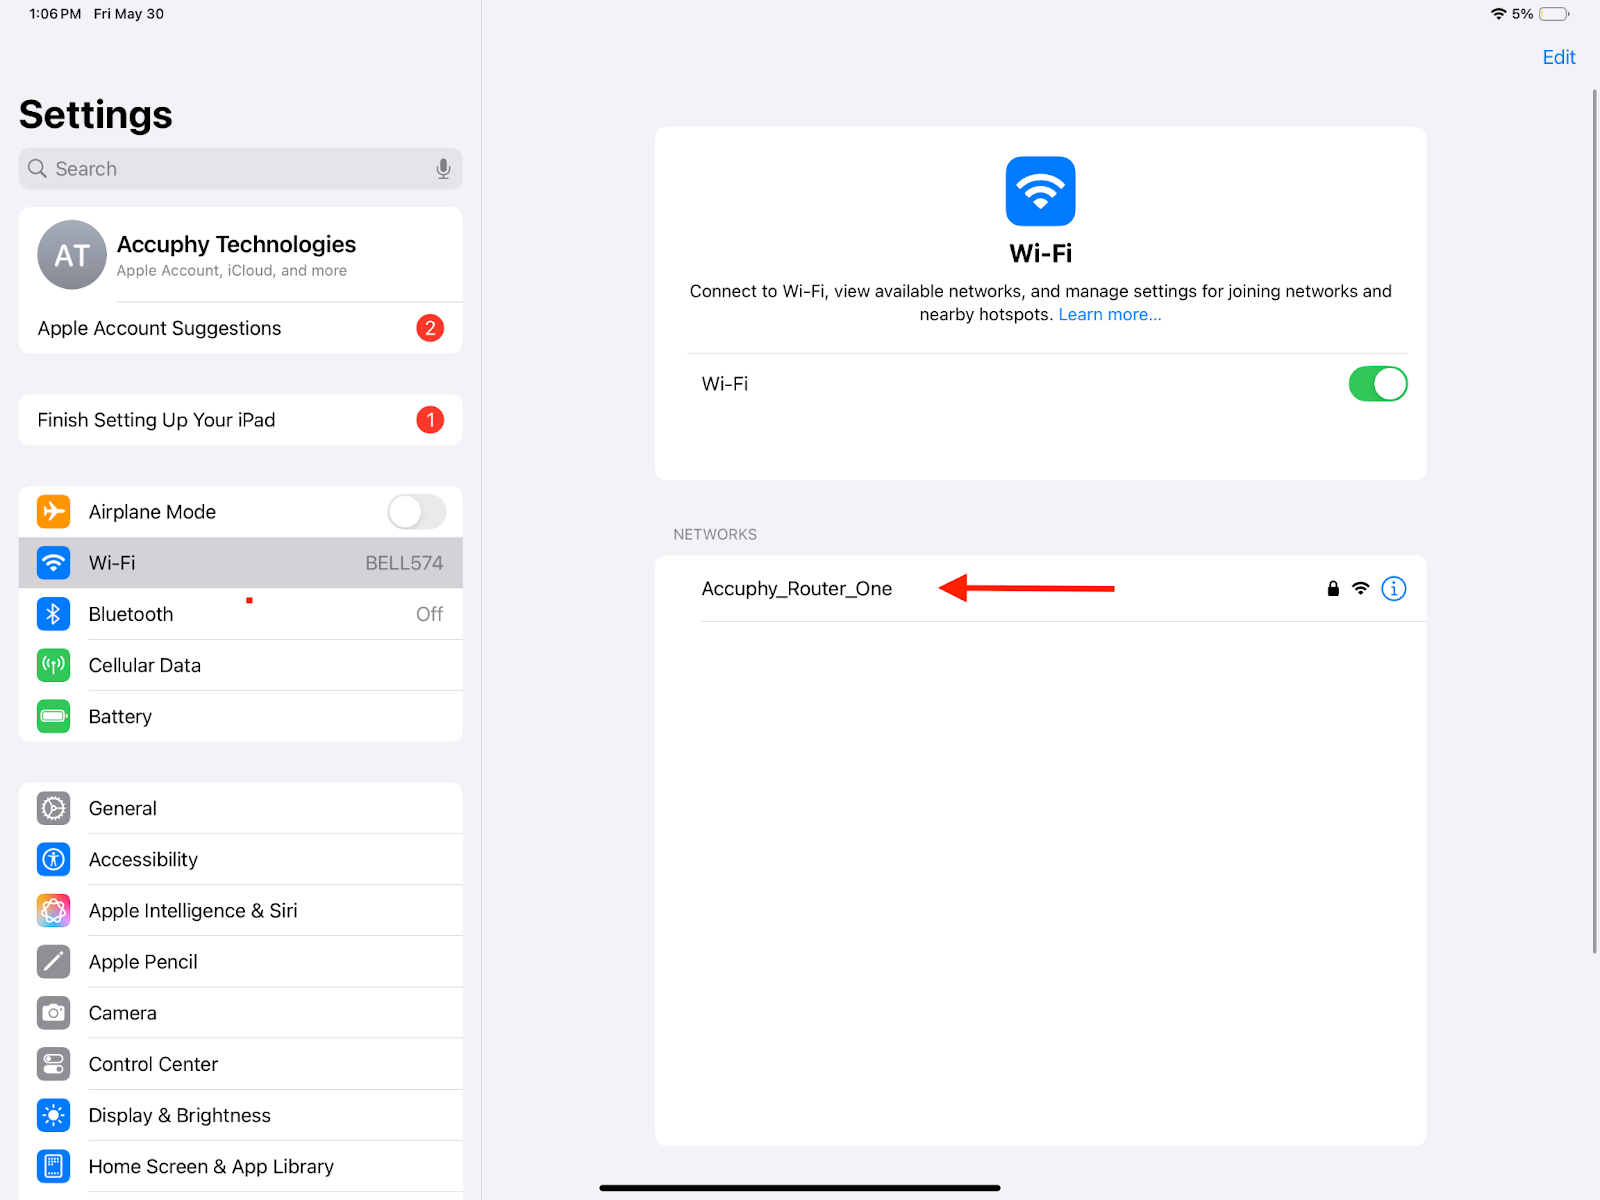Tap the NETWORKS section header
The height and width of the screenshot is (1200, 1600).
[x=715, y=535]
